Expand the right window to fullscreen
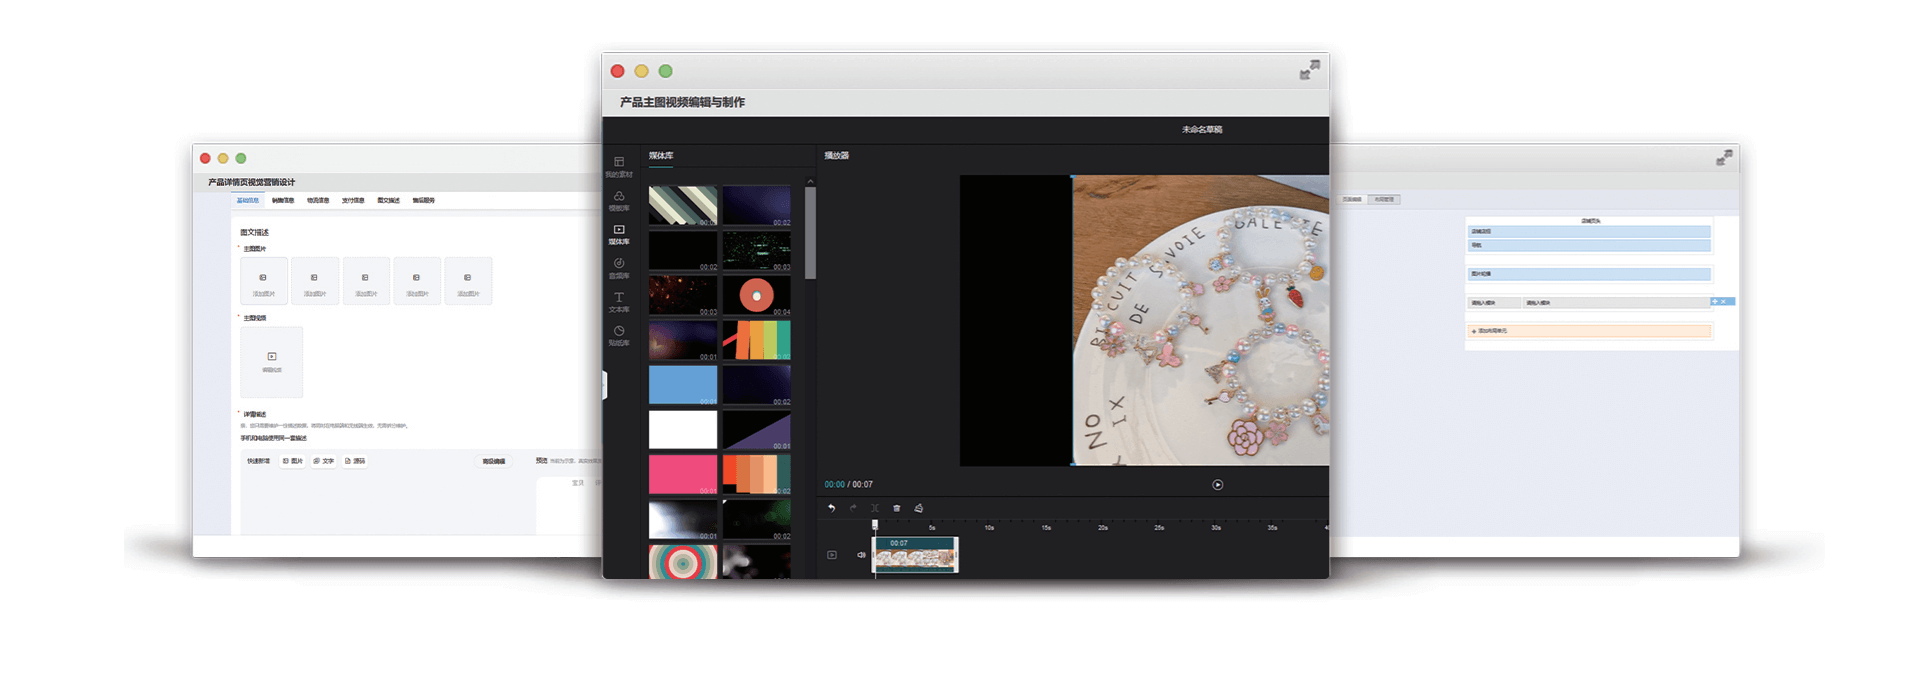Viewport: 1931px width, 676px height. coord(1724,158)
